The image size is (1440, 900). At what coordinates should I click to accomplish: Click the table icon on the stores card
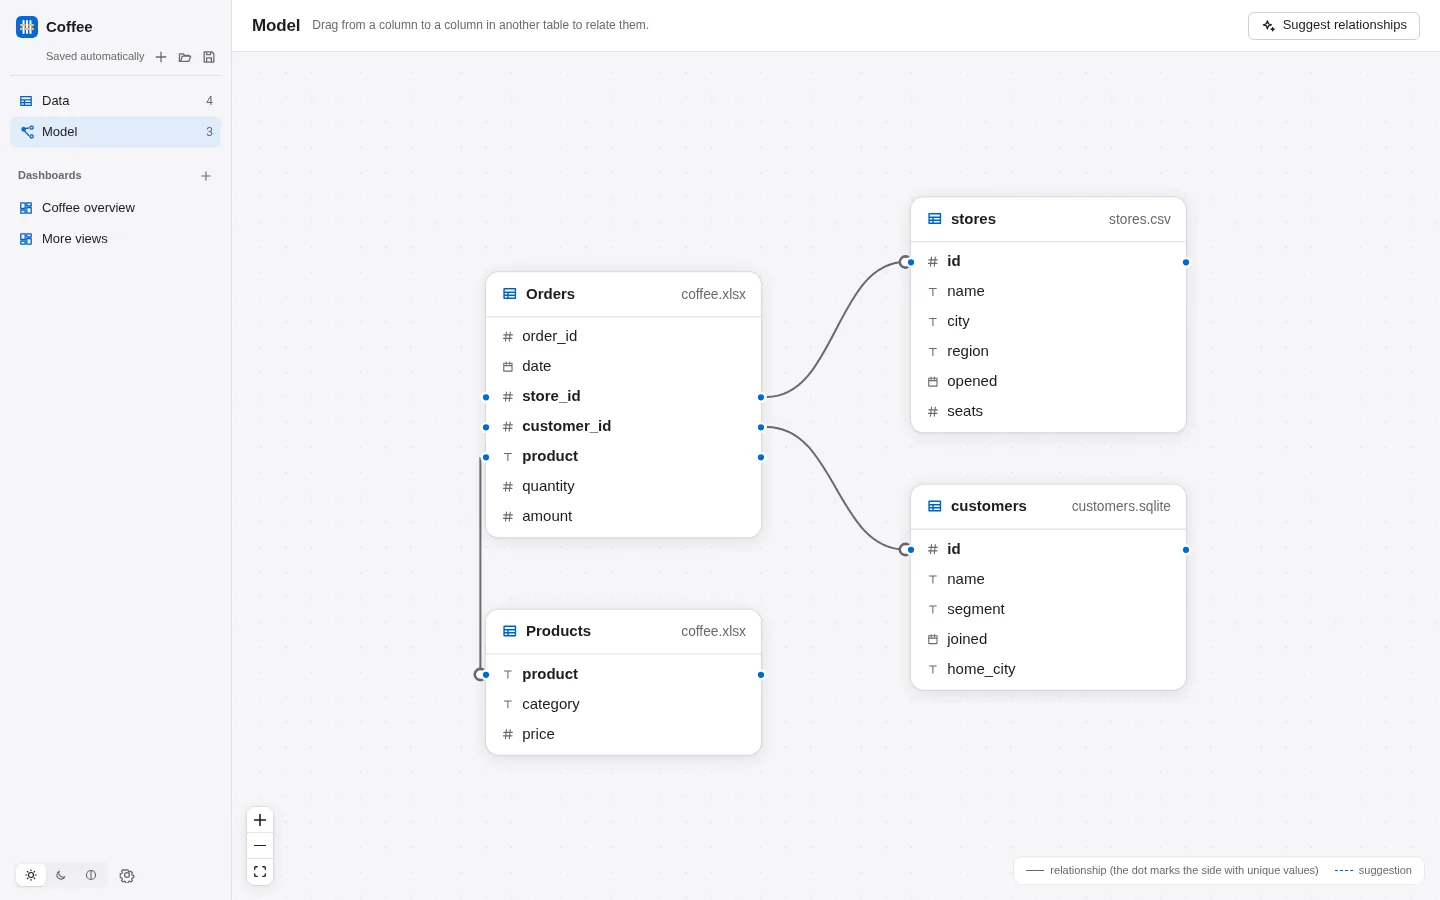click(x=935, y=219)
